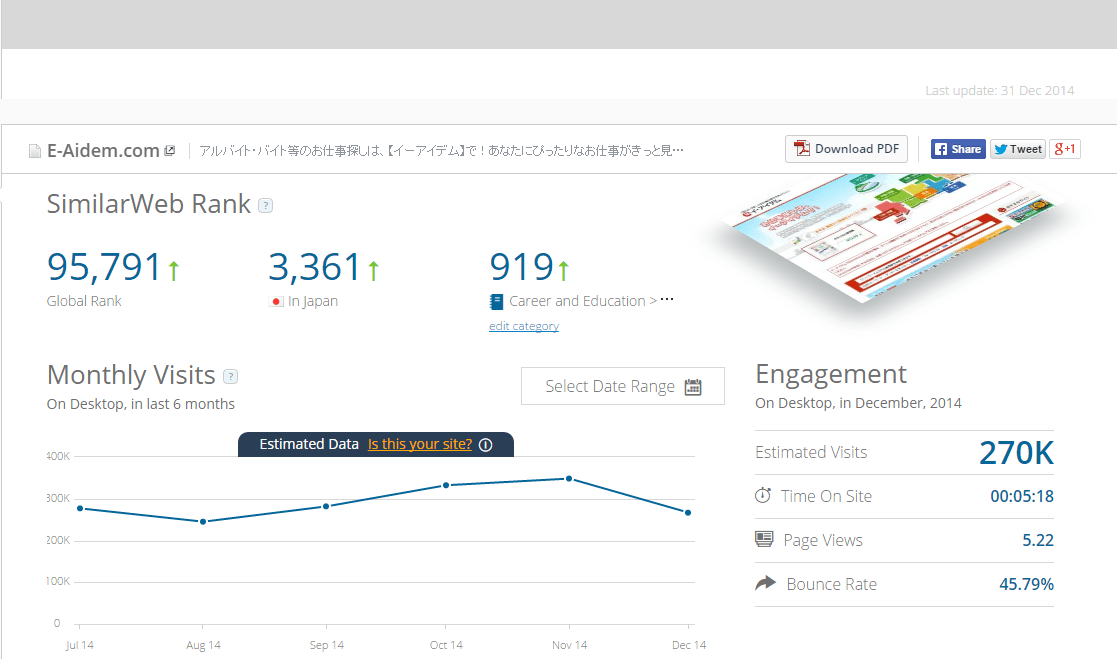Viewport: 1117px width, 659px height.
Task: Click the info icon in Estimated Data banner
Action: [x=486, y=445]
